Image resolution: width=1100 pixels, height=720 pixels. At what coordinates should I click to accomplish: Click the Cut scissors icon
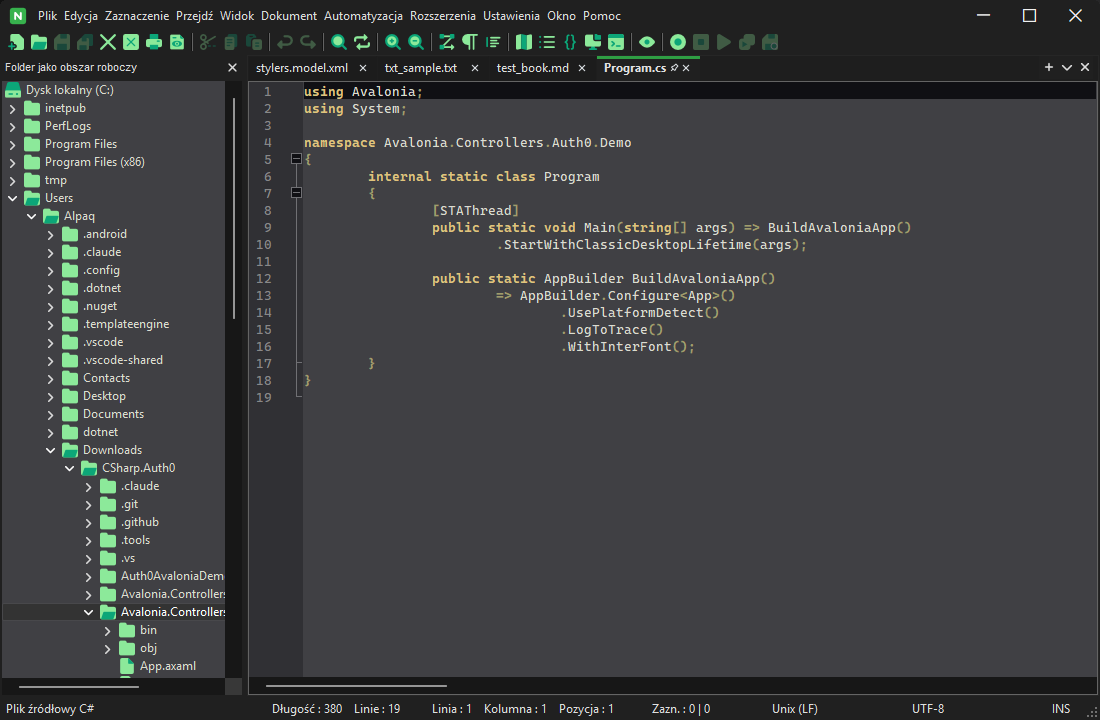(207, 42)
